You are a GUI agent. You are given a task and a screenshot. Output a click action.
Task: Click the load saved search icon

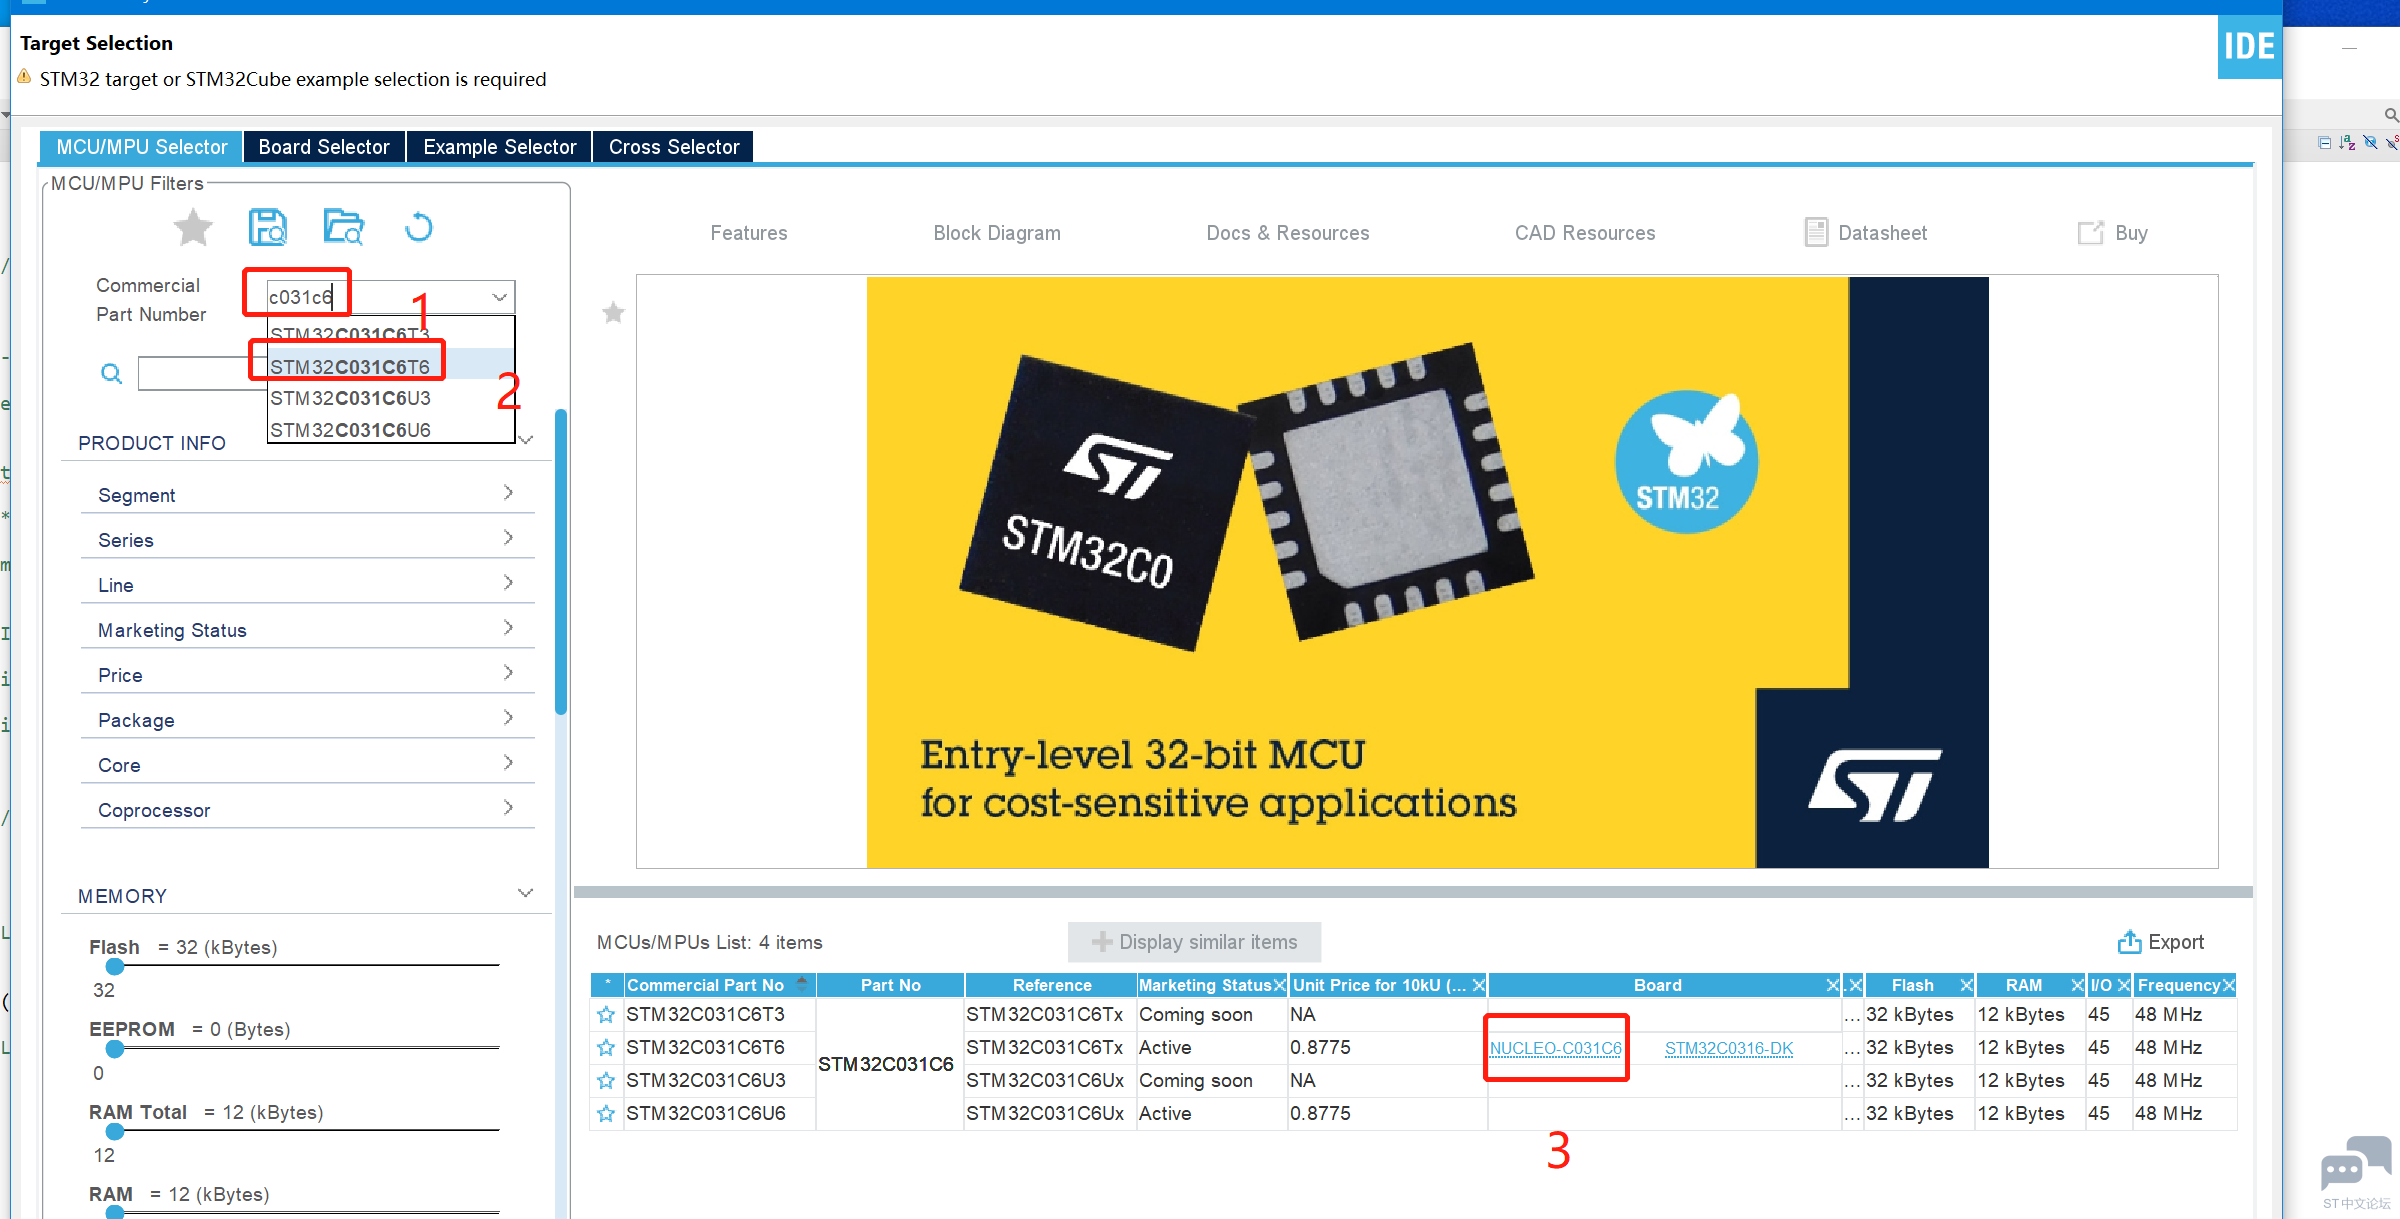[343, 228]
